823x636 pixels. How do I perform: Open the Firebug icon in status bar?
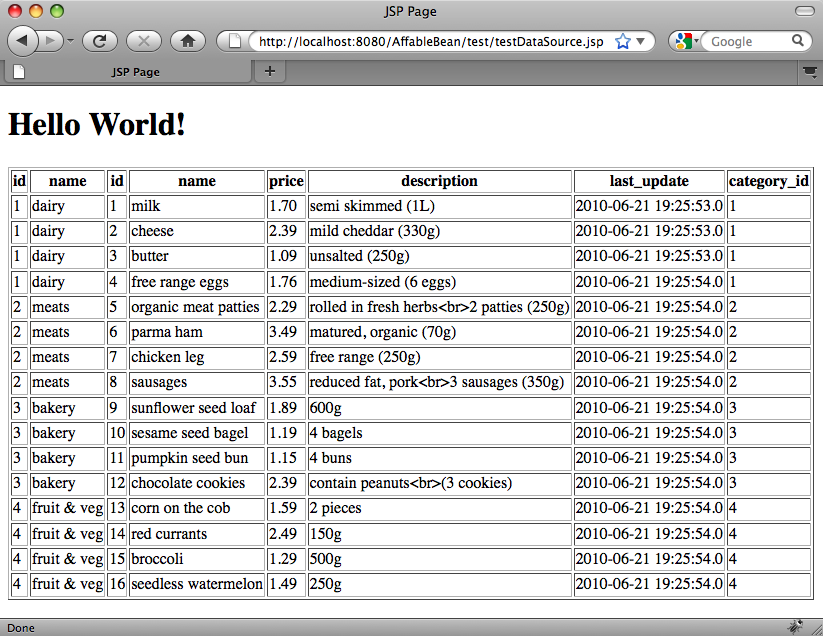(x=794, y=627)
